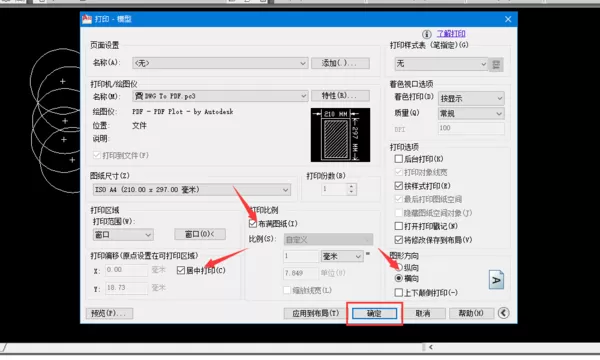The height and width of the screenshot is (360, 600).
Task: Click the plot style table editor icon
Action: 496,64
